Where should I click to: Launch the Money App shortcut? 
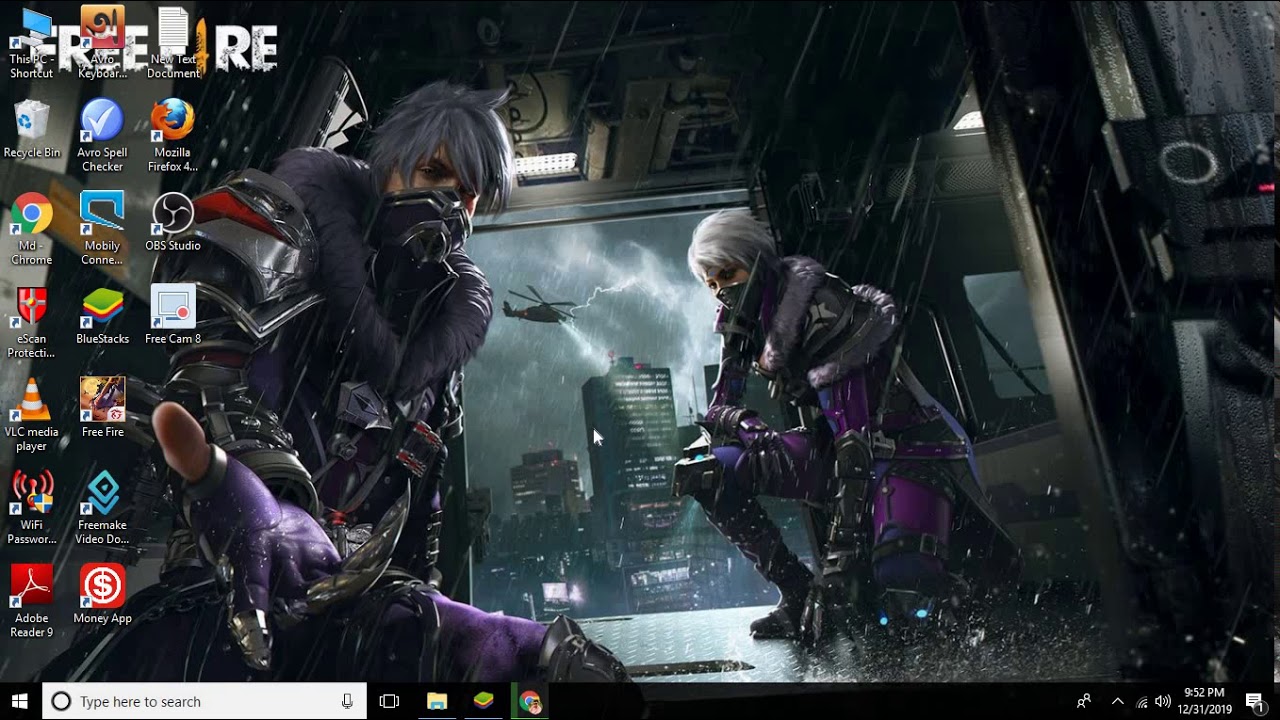click(x=102, y=594)
